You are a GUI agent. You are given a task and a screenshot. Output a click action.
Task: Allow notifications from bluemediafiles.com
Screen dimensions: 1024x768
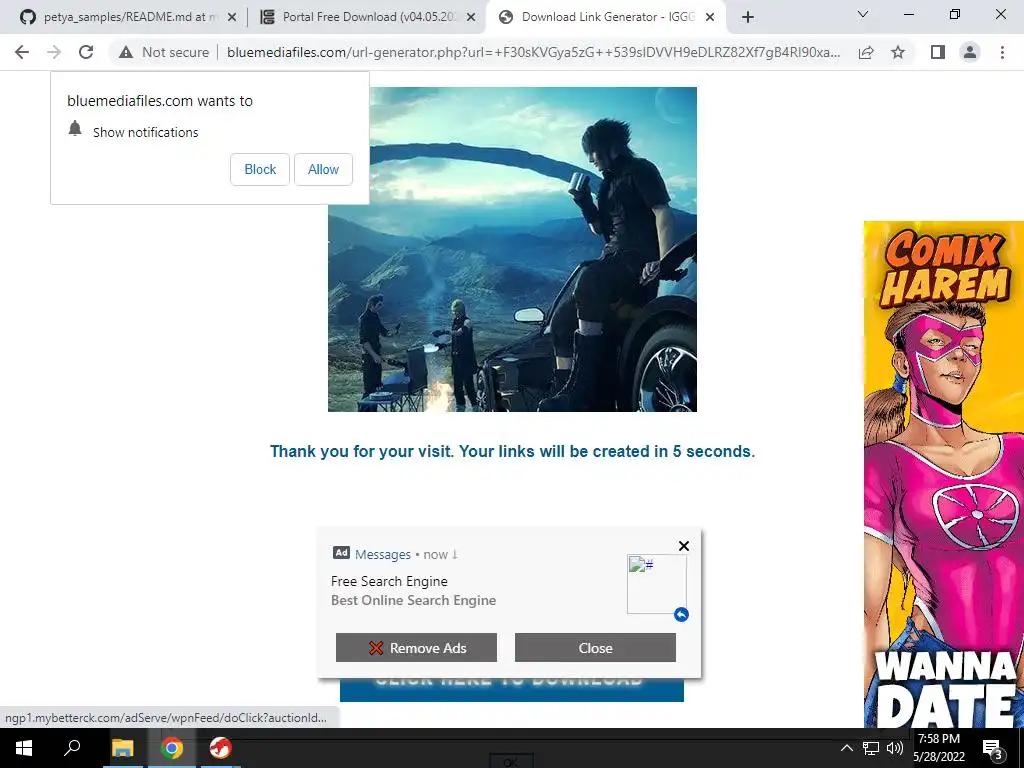point(323,169)
